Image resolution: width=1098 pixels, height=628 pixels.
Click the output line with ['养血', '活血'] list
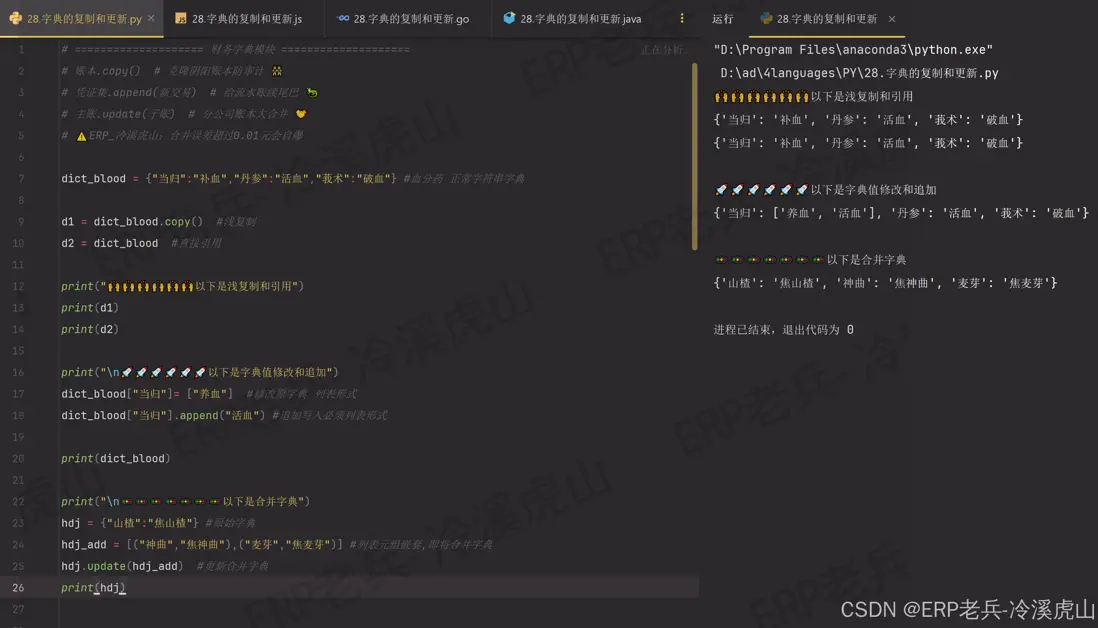(901, 213)
